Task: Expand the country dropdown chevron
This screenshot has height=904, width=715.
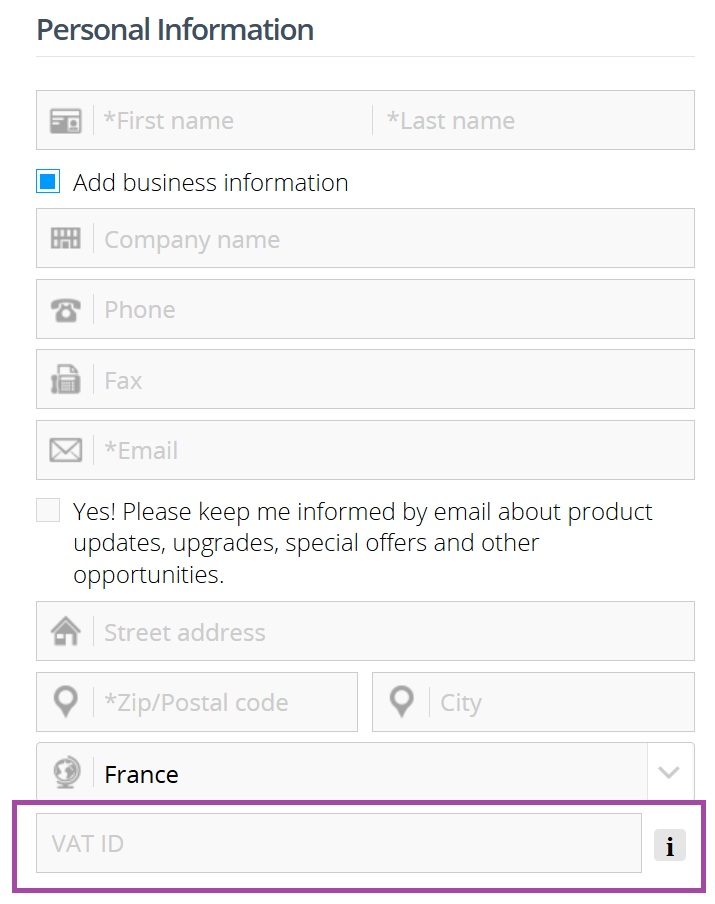Action: (669, 772)
